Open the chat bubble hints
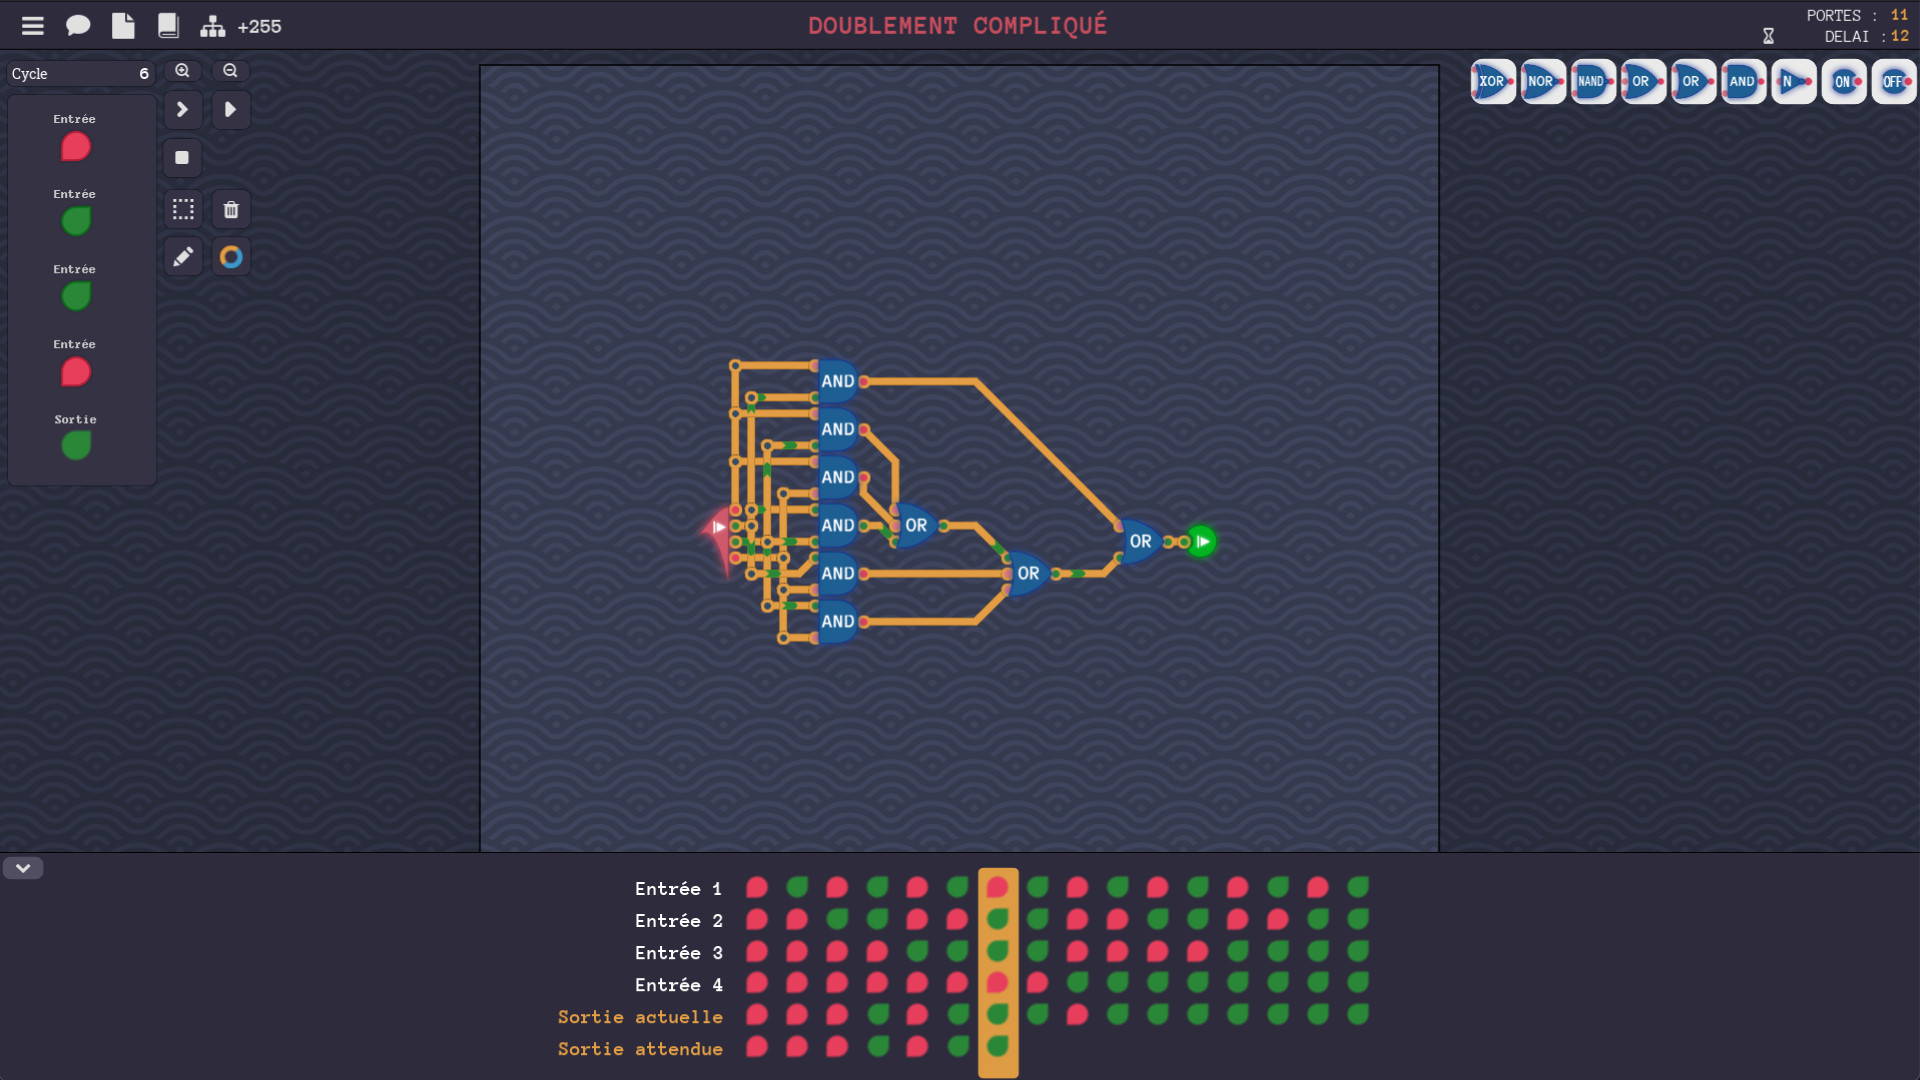The image size is (1920, 1080). (78, 26)
